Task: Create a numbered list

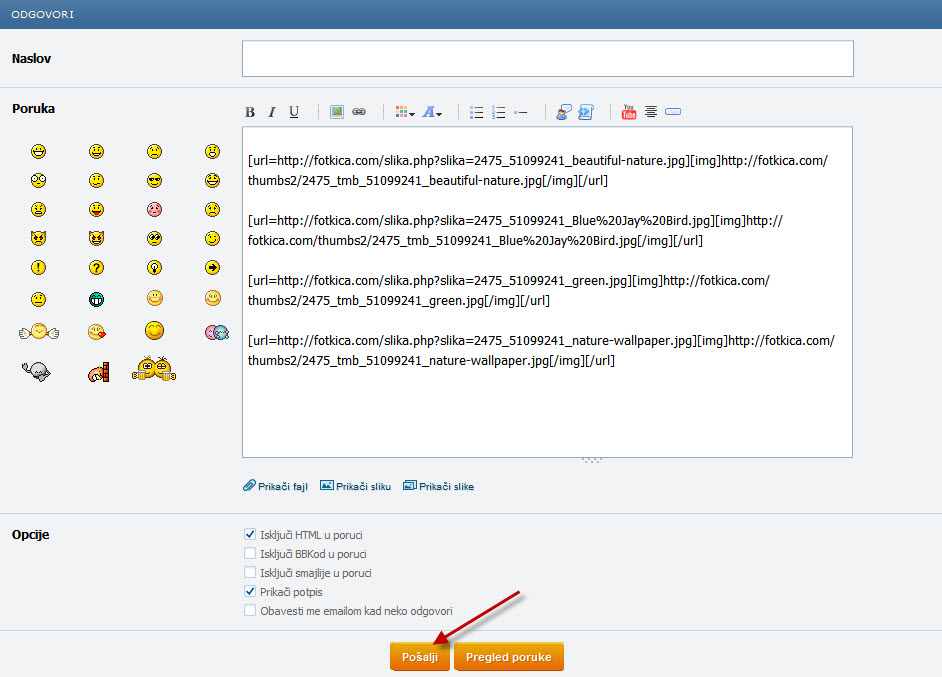Action: 499,112
